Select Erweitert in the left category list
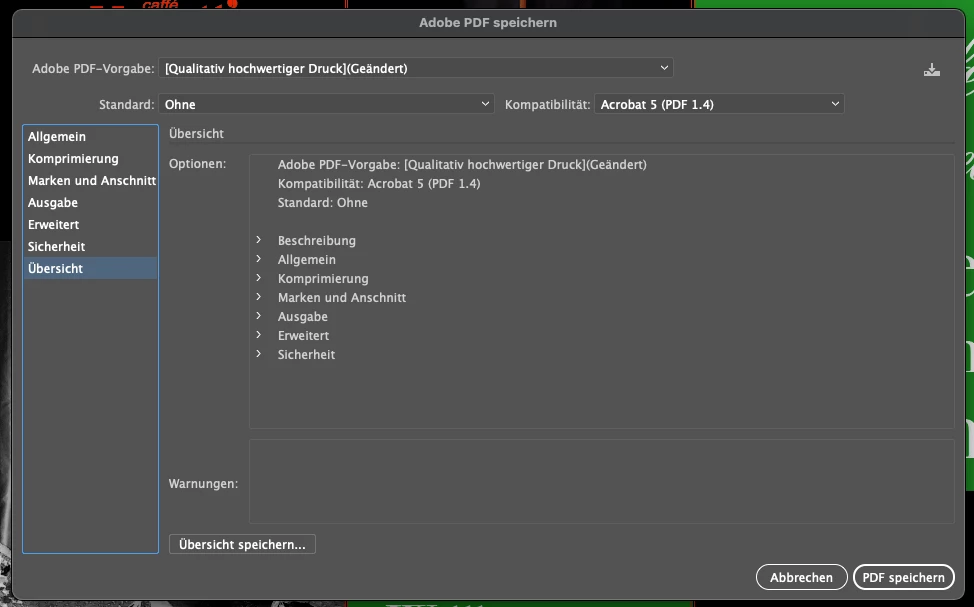This screenshot has height=607, width=974. [x=90, y=224]
